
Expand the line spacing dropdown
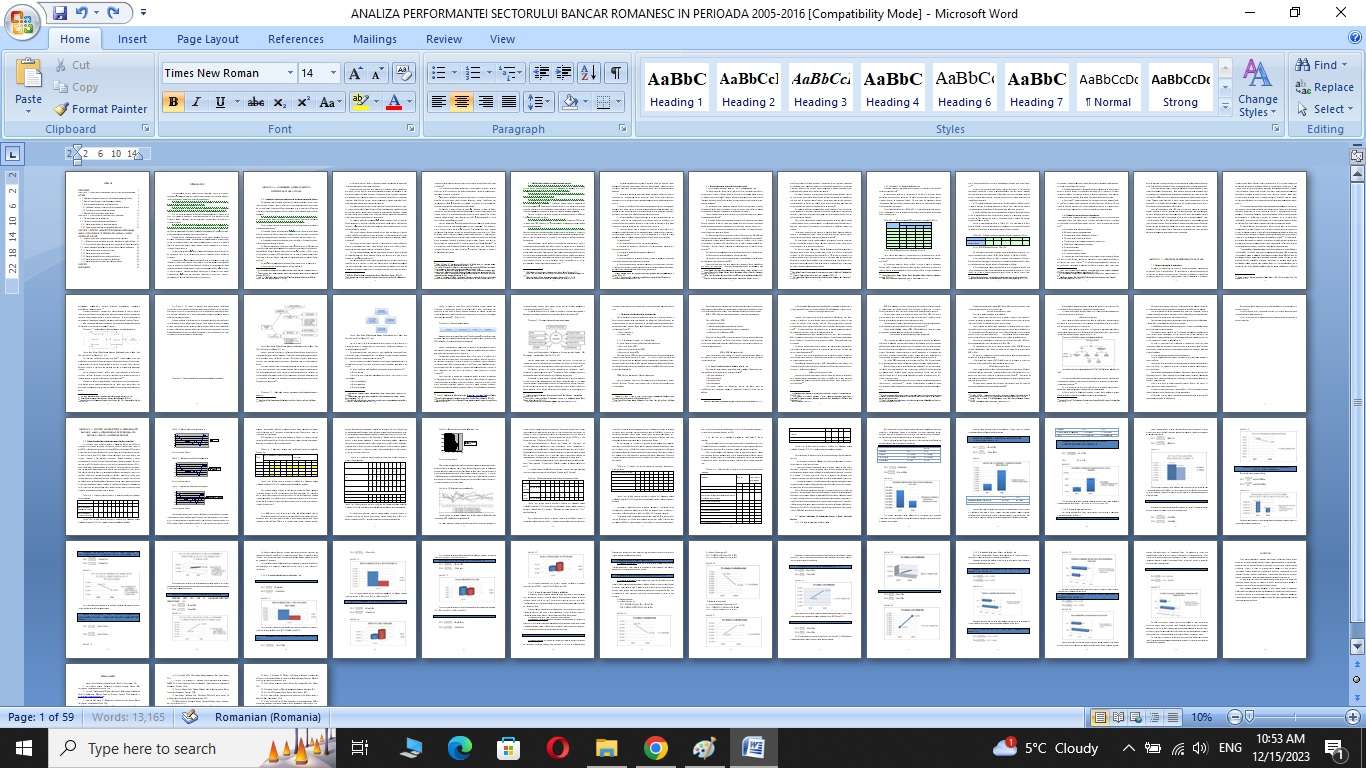[x=549, y=102]
